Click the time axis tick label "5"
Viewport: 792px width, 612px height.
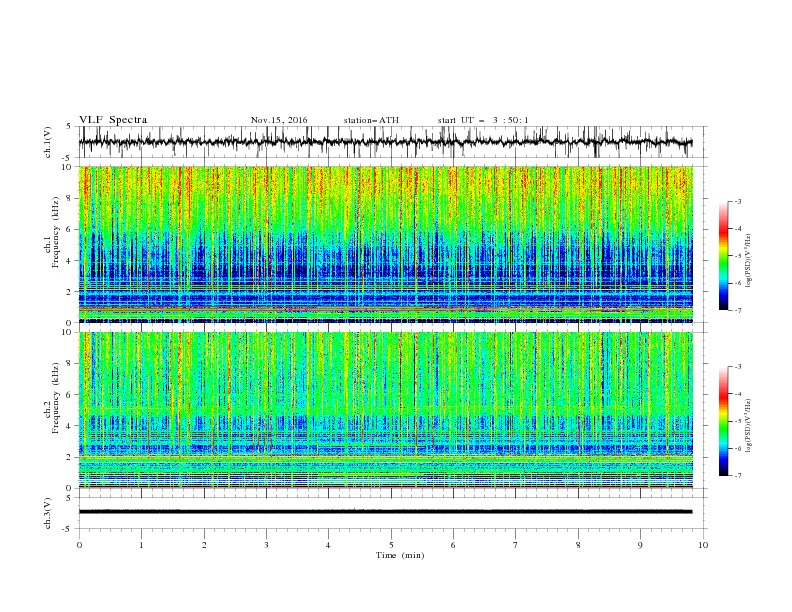tap(391, 545)
